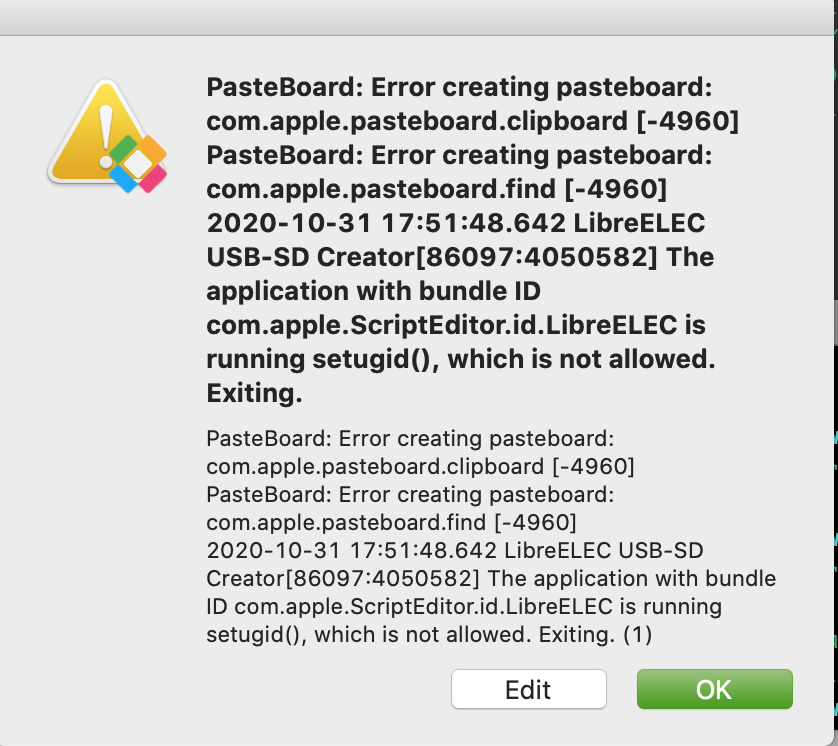Confirm the error with the green OK button
Viewport: 838px width, 746px height.
pyautogui.click(x=714, y=689)
